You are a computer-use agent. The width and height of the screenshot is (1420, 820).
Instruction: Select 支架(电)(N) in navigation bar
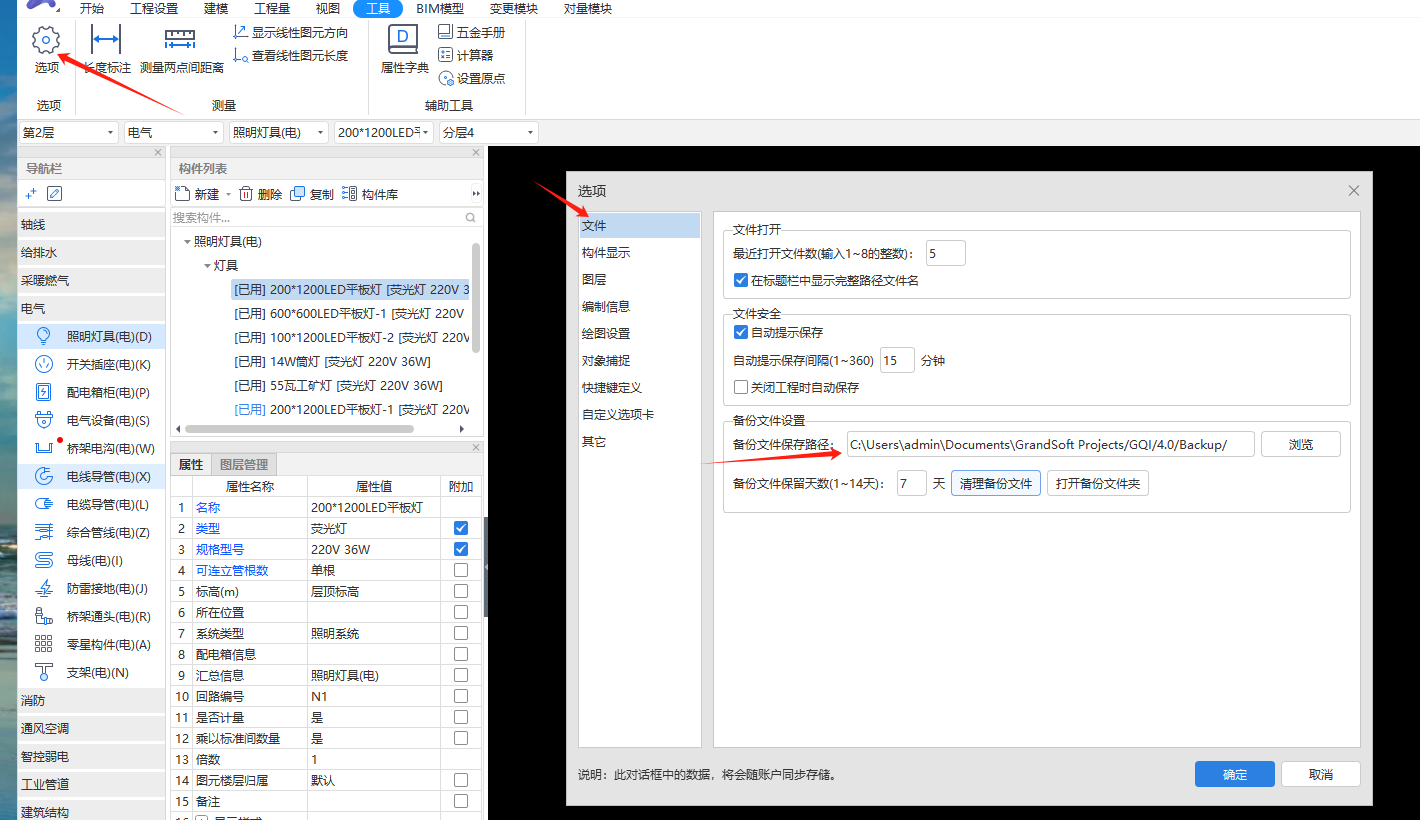coord(92,673)
